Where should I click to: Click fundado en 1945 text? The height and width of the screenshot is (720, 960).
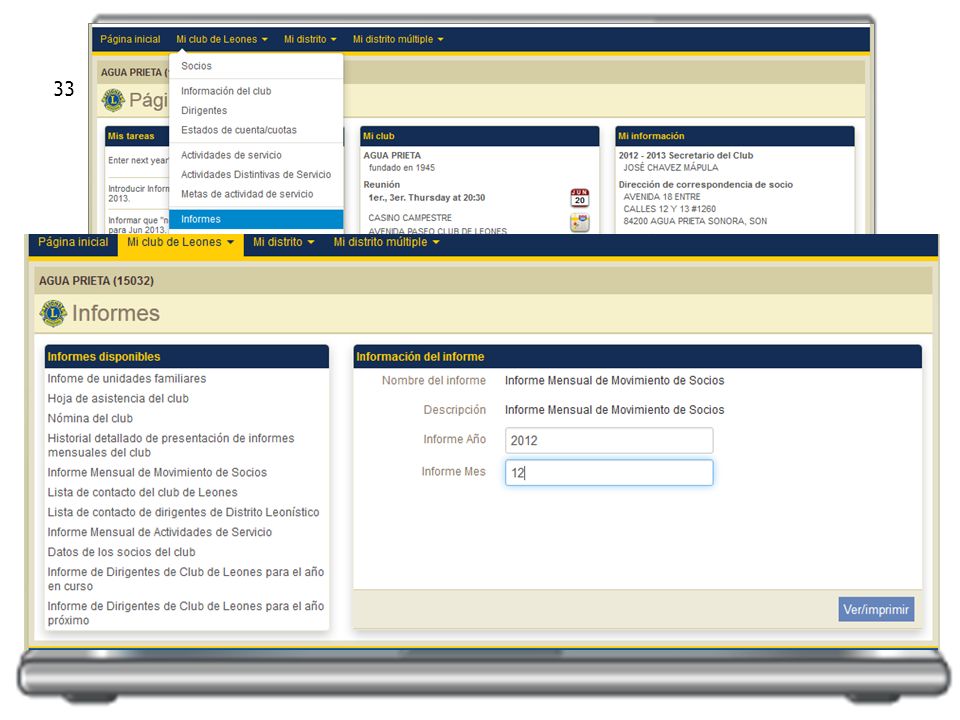coord(402,168)
